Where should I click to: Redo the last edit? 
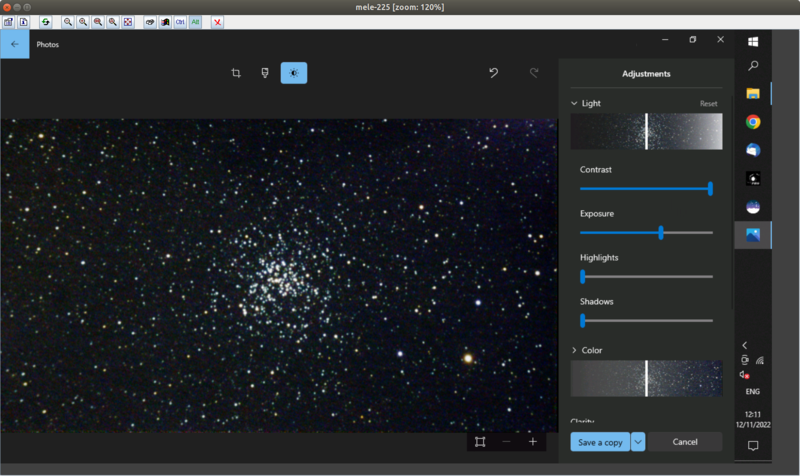coord(534,73)
